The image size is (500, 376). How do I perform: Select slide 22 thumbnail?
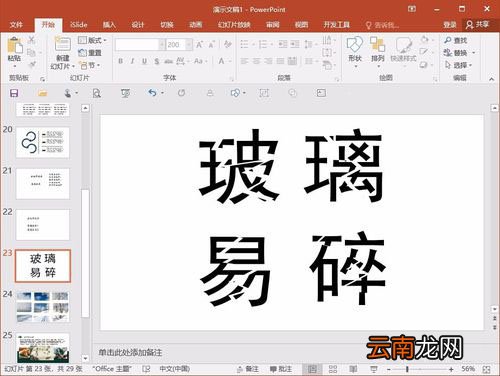(43, 224)
